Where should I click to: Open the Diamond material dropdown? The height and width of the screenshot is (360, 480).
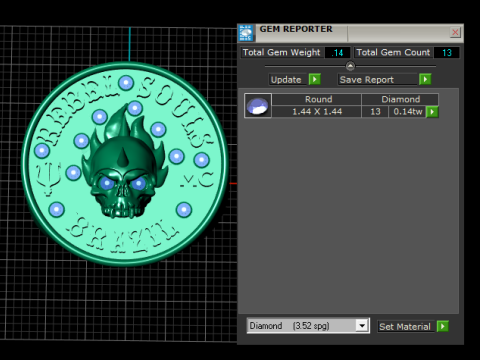(362, 325)
